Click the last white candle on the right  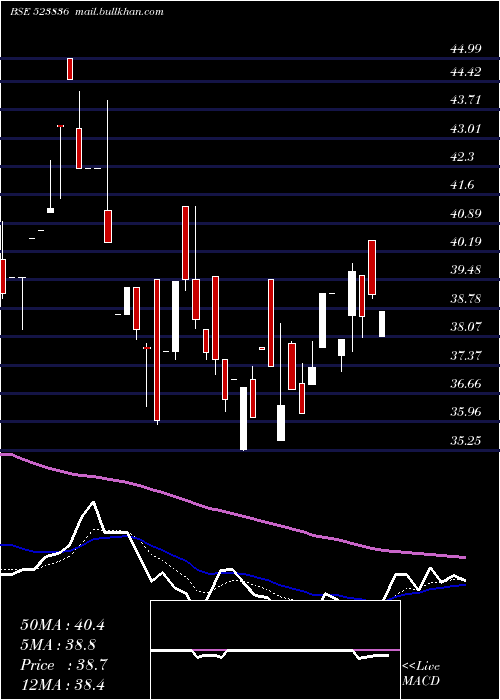click(382, 324)
